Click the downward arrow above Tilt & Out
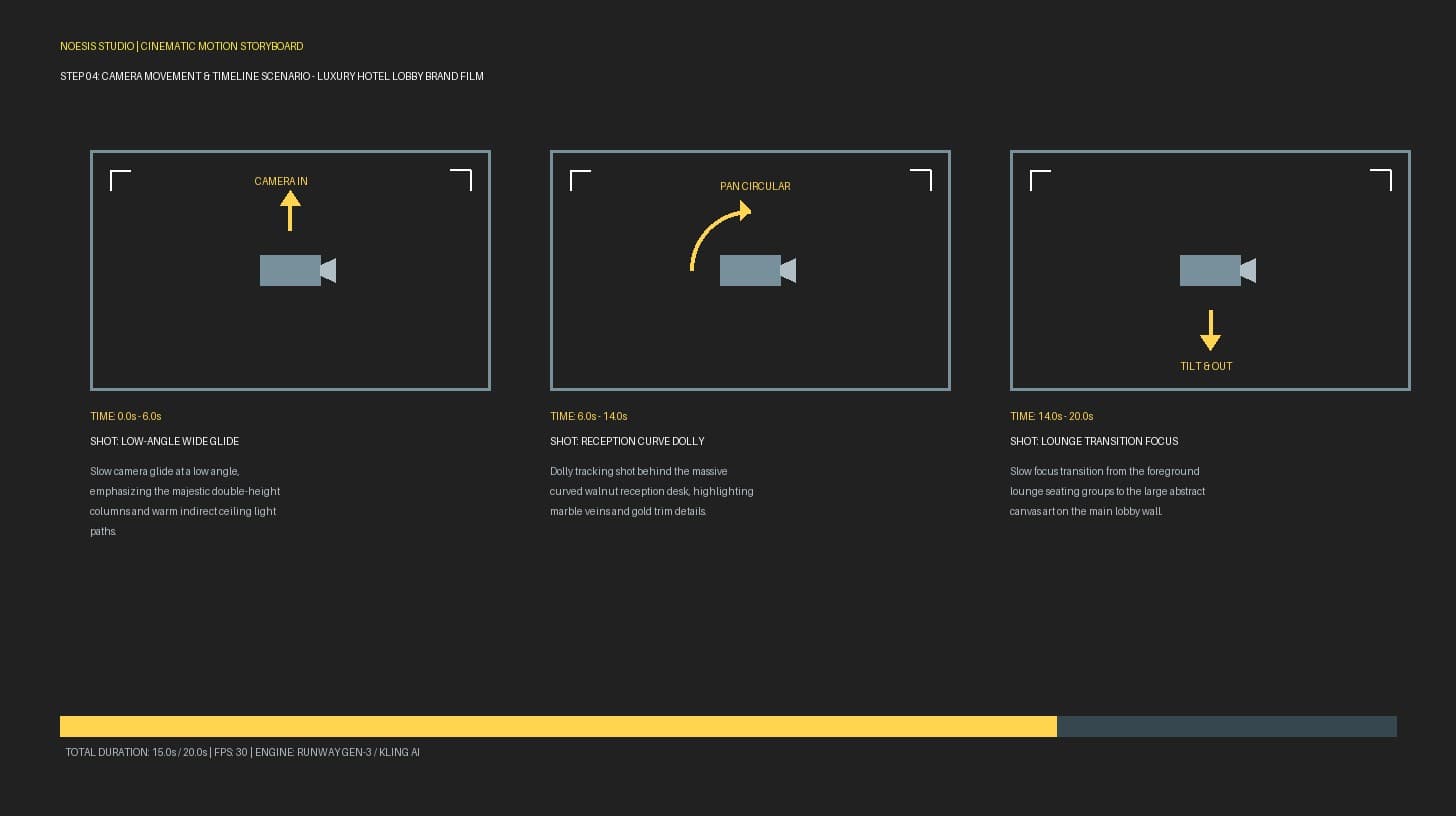The height and width of the screenshot is (816, 1456). tap(1210, 330)
